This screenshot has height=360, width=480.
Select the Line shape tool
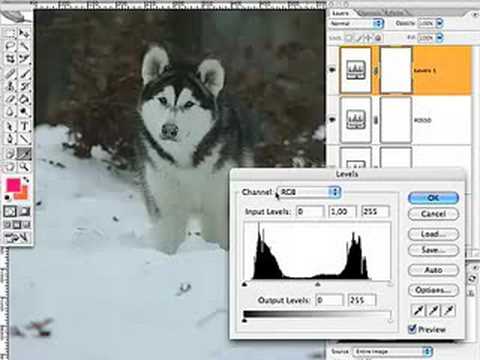24,139
